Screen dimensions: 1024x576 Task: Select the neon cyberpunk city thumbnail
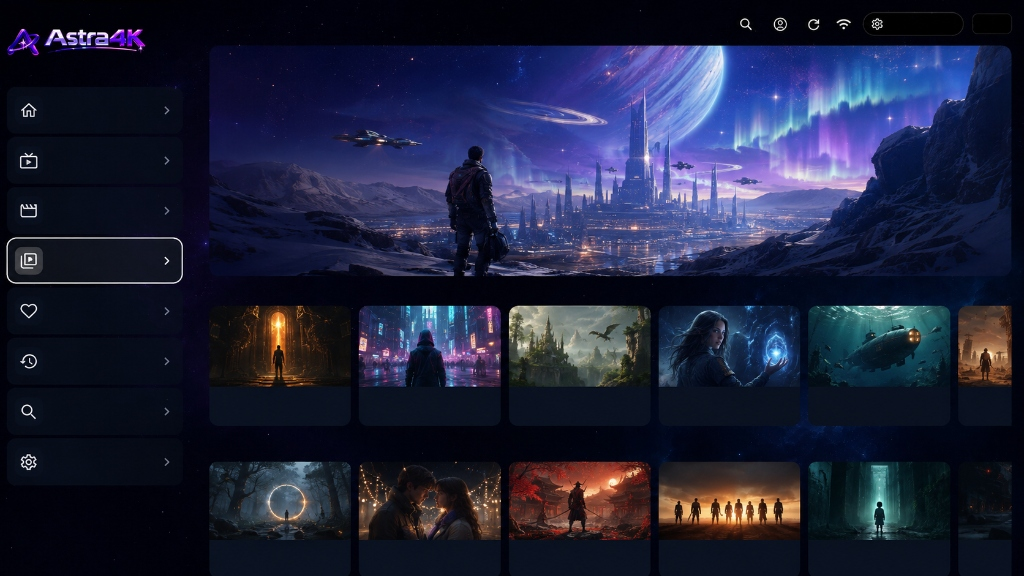[430, 346]
